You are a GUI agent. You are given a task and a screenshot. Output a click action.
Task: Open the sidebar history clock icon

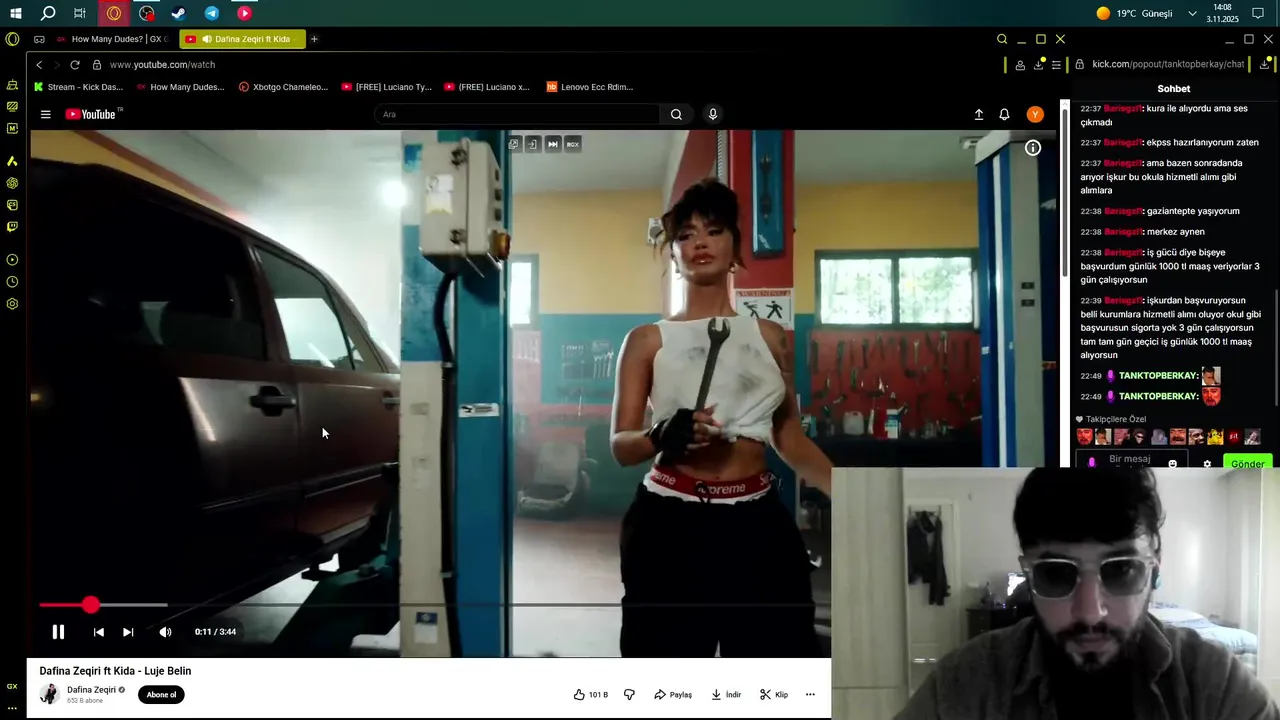[x=12, y=282]
